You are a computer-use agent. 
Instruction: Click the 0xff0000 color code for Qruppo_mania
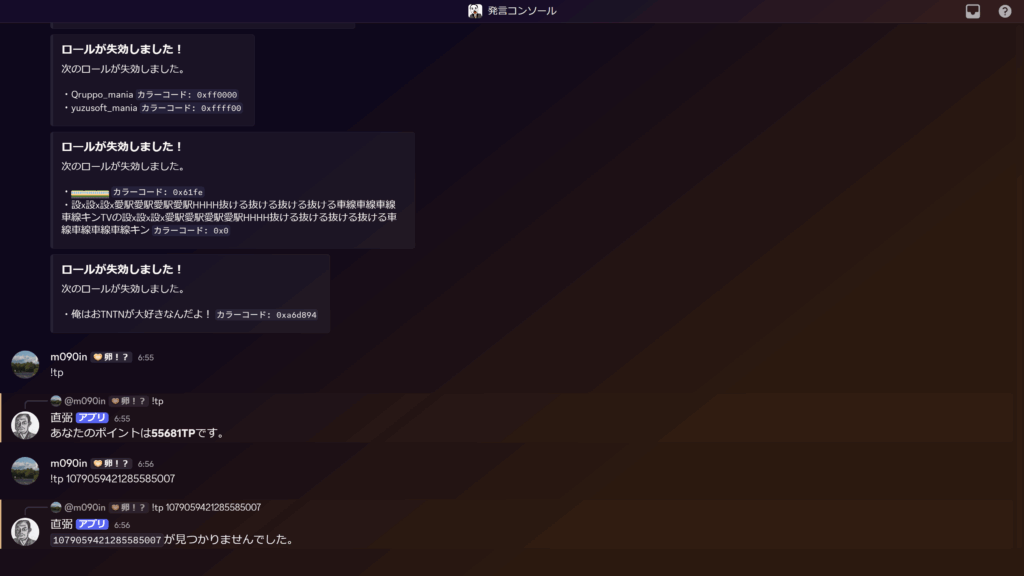218,94
